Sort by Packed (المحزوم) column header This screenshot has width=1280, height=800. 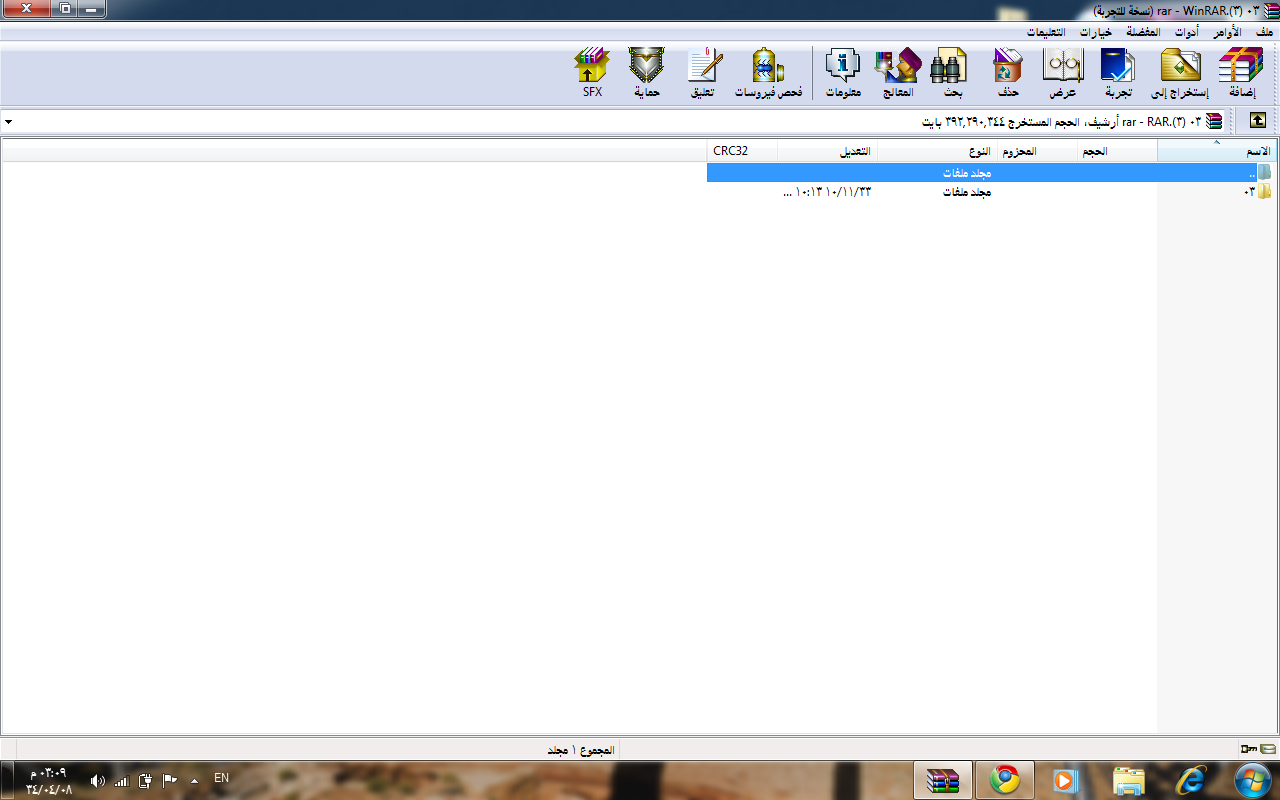click(x=1038, y=152)
